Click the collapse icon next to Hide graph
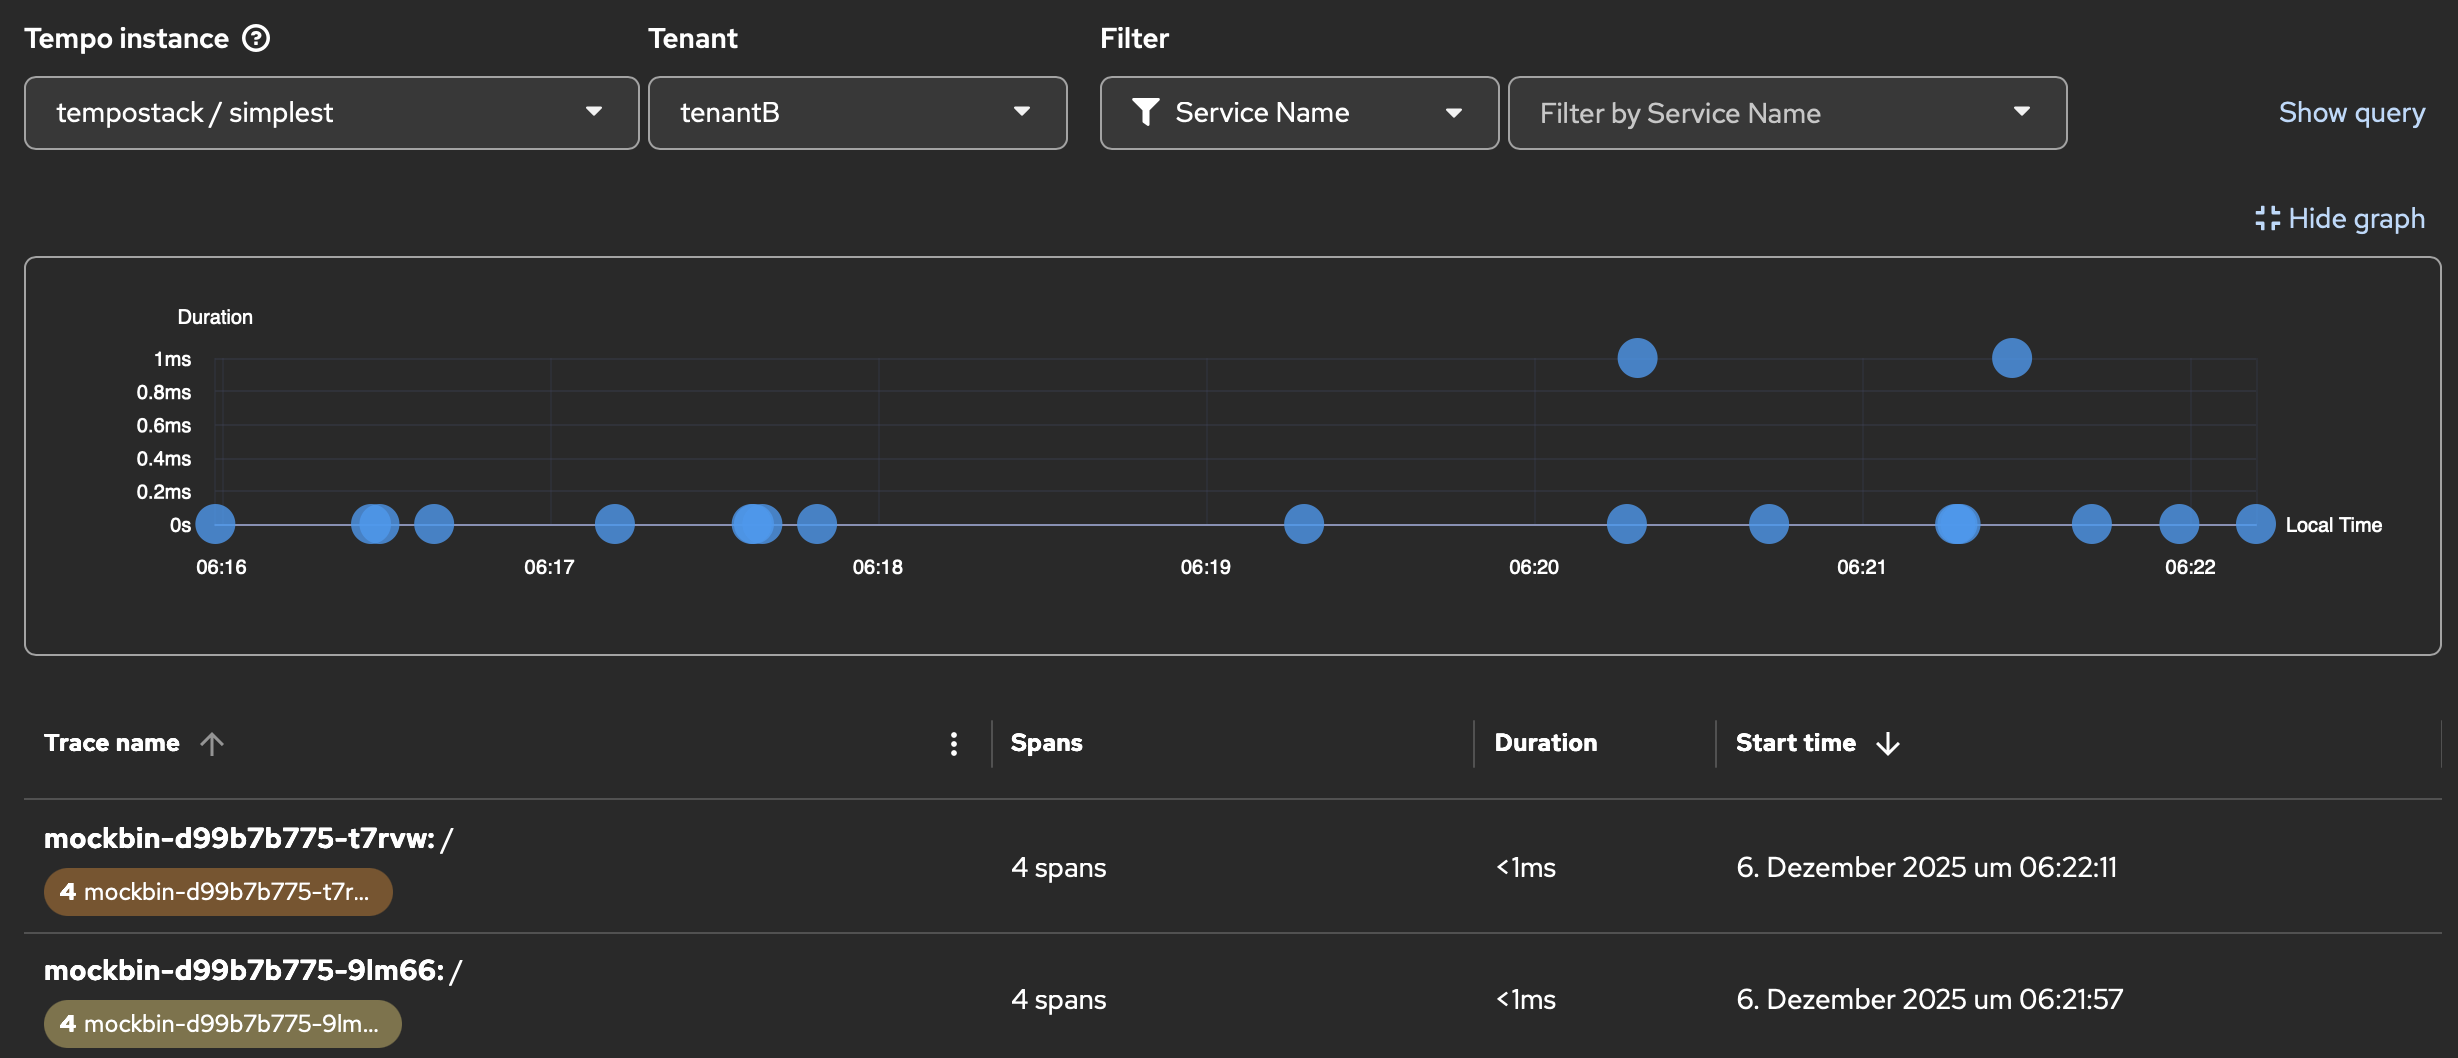This screenshot has height=1058, width=2458. [x=2267, y=218]
